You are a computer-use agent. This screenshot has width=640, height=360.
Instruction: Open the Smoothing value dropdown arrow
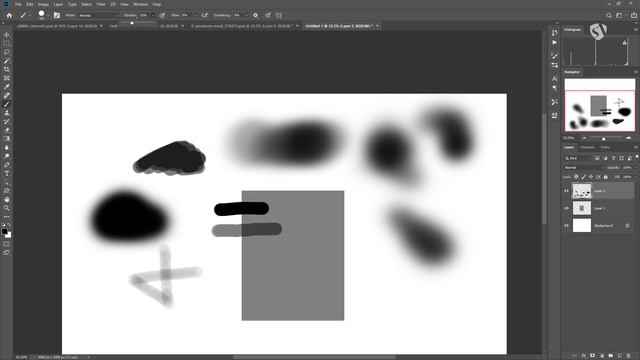(247, 15)
